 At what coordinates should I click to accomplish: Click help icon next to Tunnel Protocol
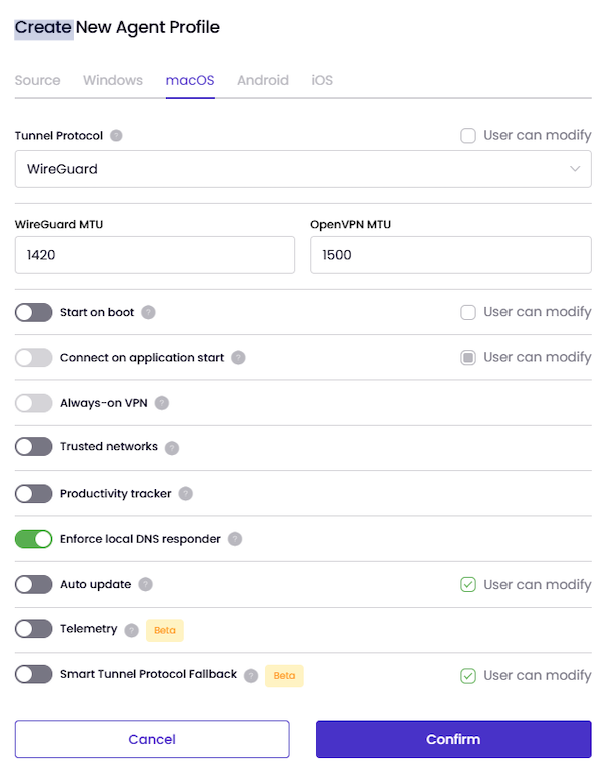click(116, 136)
